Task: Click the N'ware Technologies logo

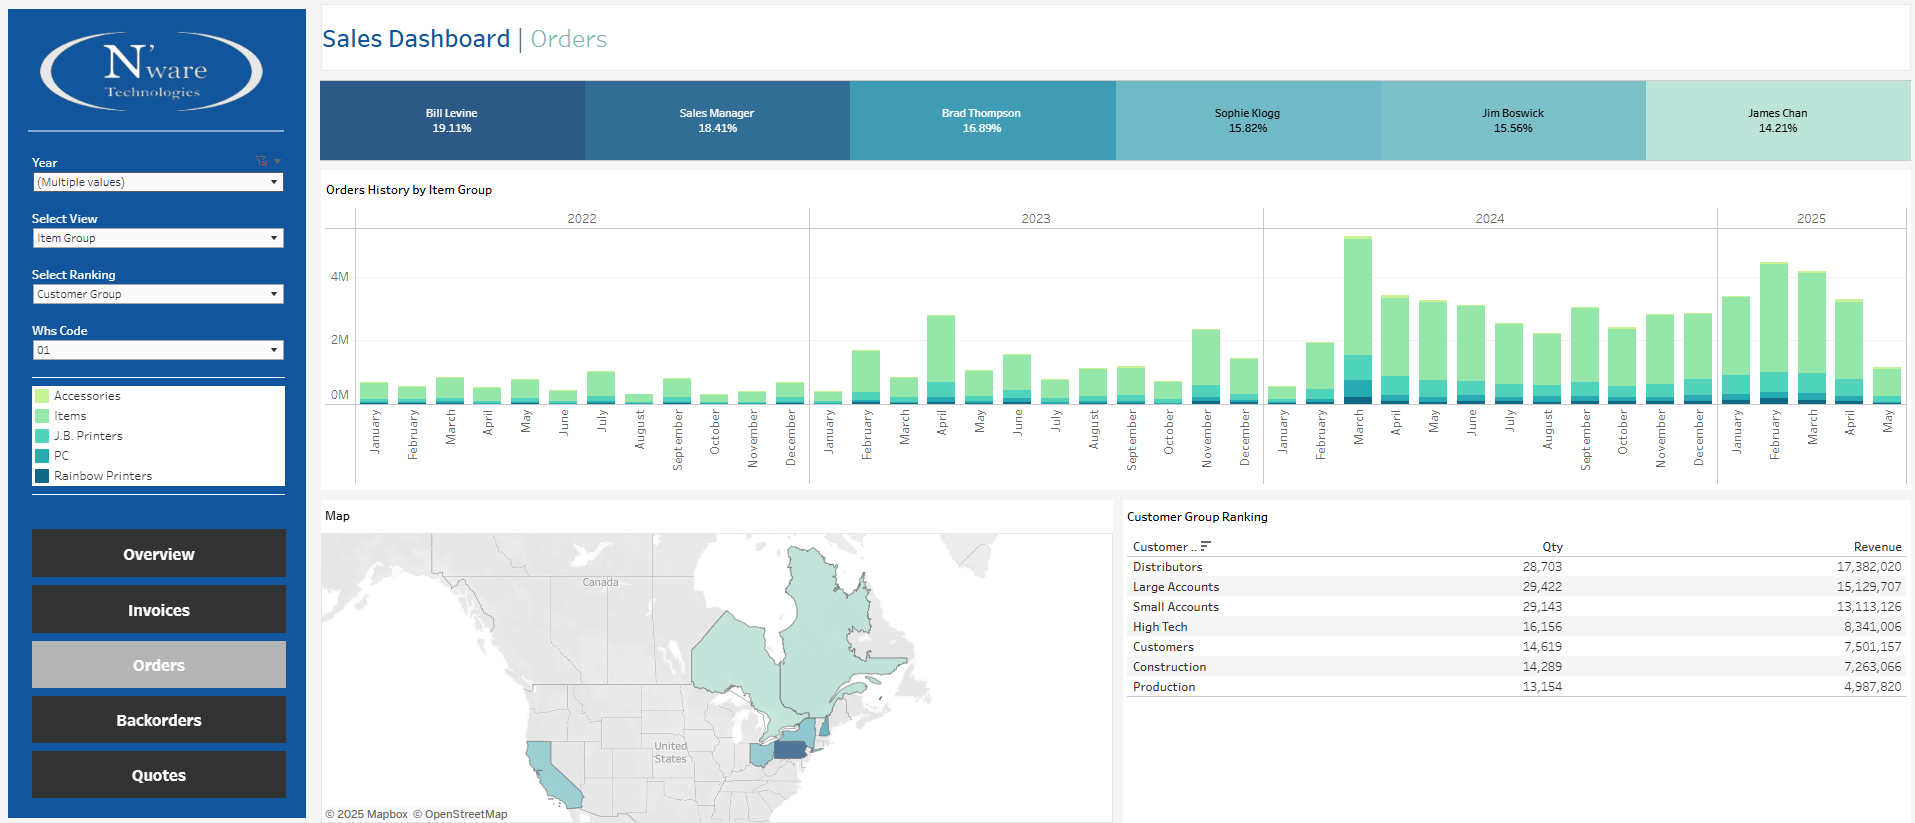Action: coord(151,71)
